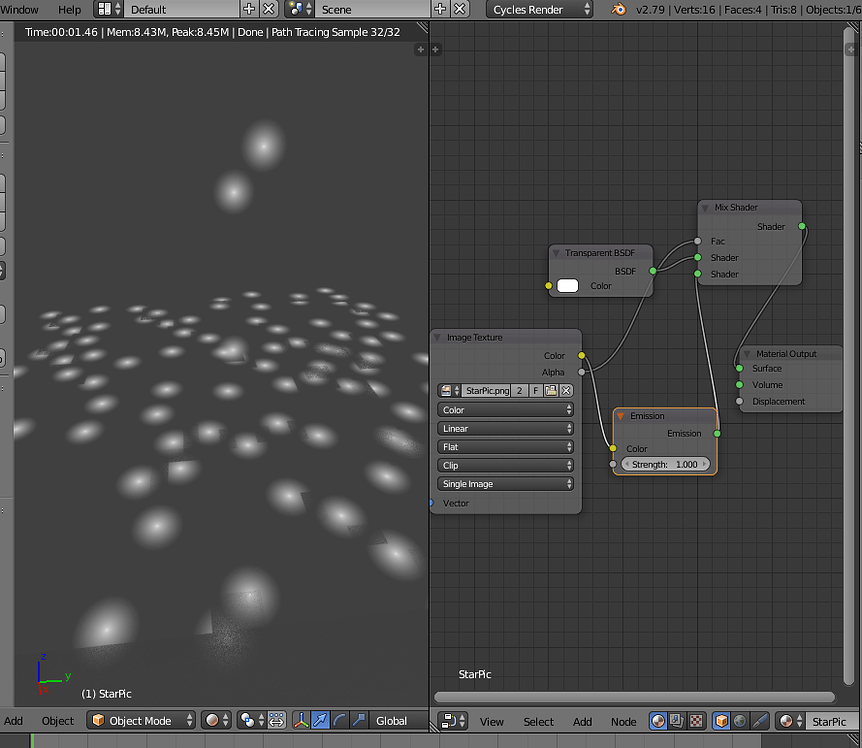Open the Linear interpolation dropdown
This screenshot has width=862, height=748.
(506, 429)
